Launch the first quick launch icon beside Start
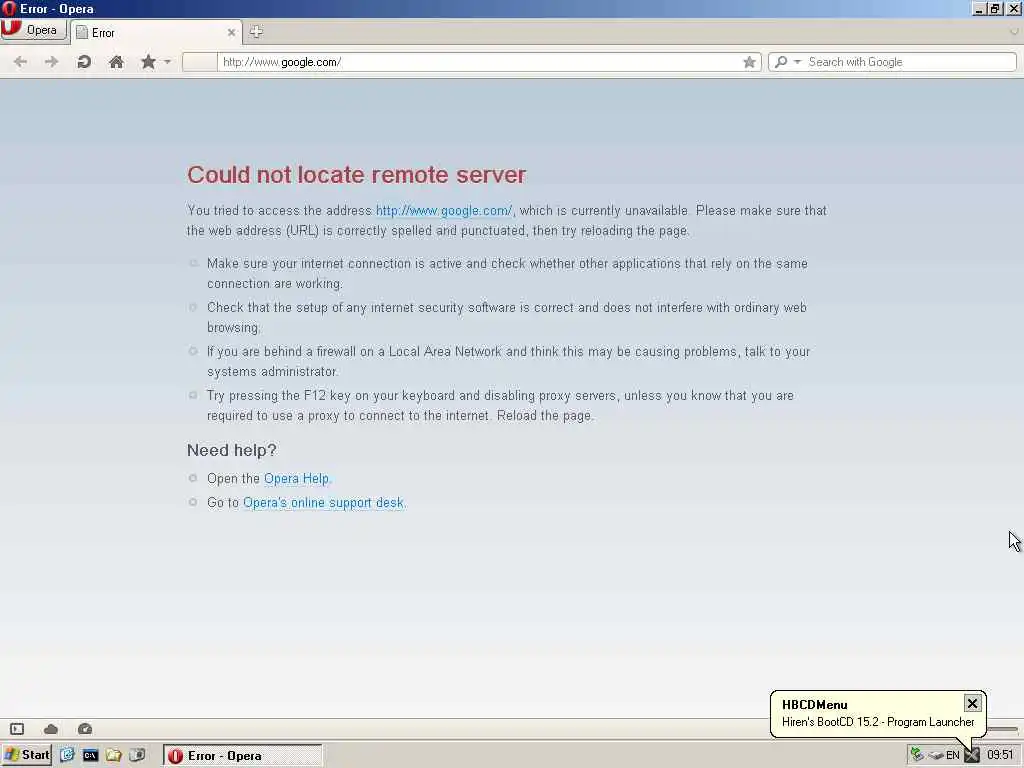This screenshot has width=1024, height=768. pyautogui.click(x=67, y=756)
